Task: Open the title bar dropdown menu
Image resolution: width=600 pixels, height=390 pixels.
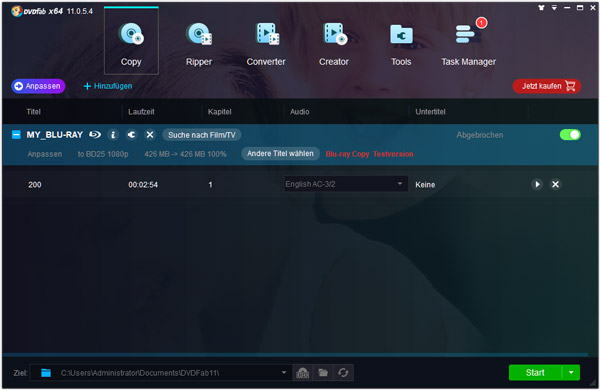Action: coord(554,8)
